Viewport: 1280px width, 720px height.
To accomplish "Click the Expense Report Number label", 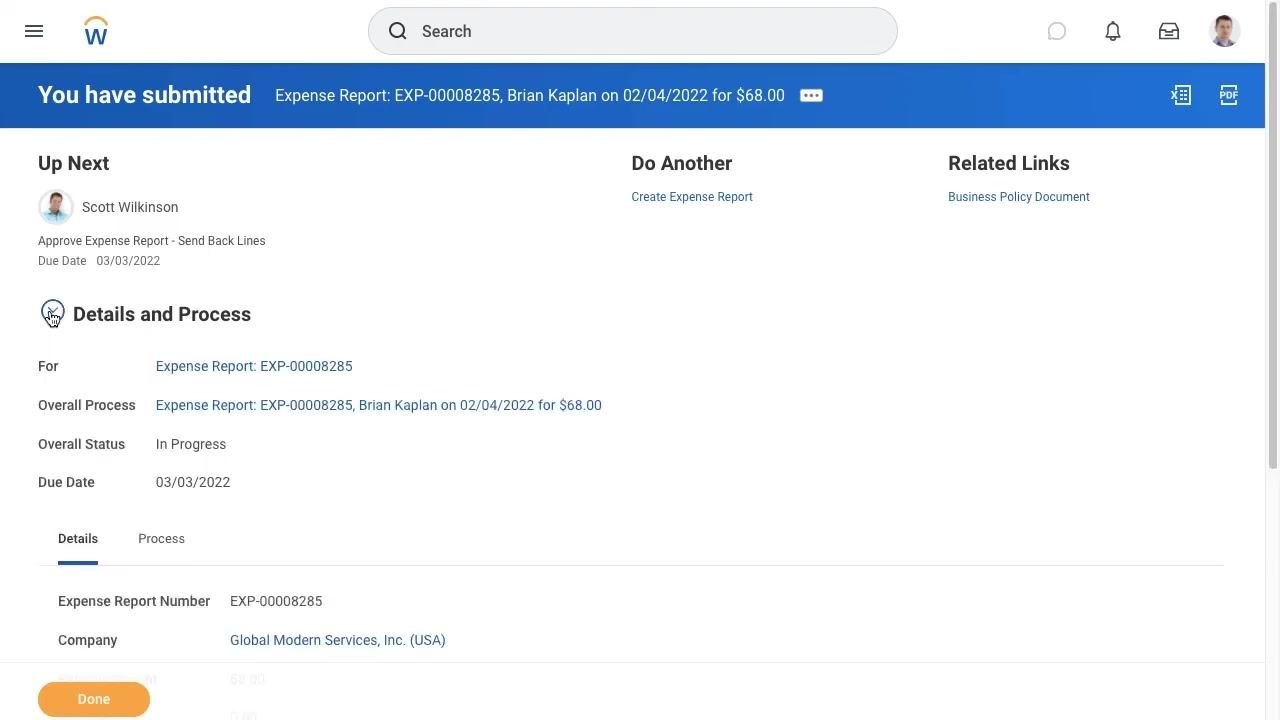I will pos(134,601).
